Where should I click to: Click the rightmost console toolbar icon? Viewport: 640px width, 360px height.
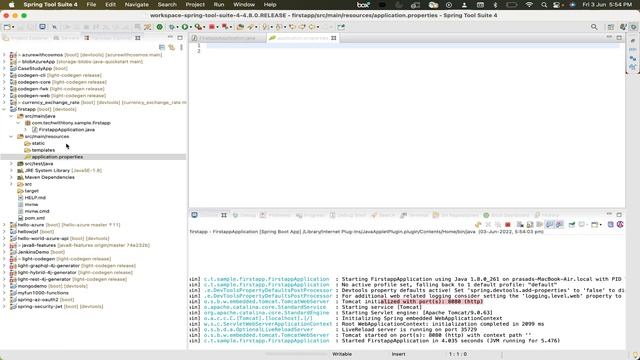pyautogui.click(x=620, y=224)
